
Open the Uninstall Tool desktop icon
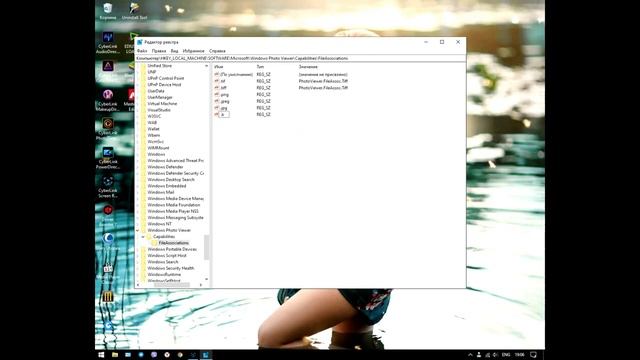(x=134, y=11)
